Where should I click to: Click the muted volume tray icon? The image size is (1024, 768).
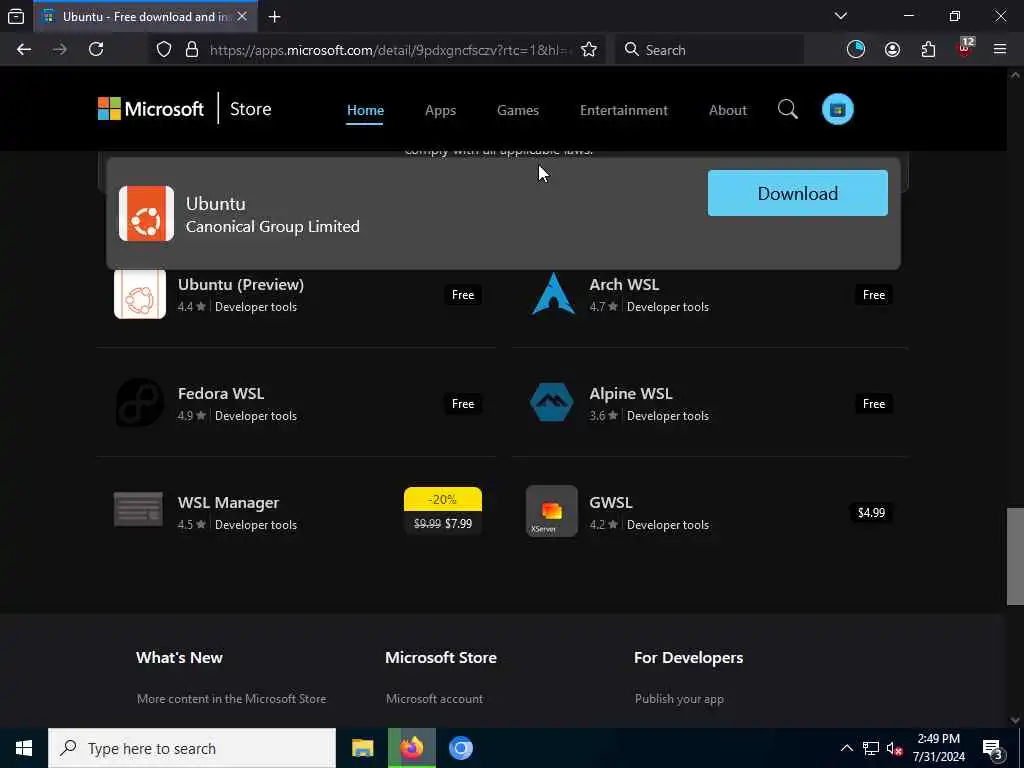coord(895,748)
